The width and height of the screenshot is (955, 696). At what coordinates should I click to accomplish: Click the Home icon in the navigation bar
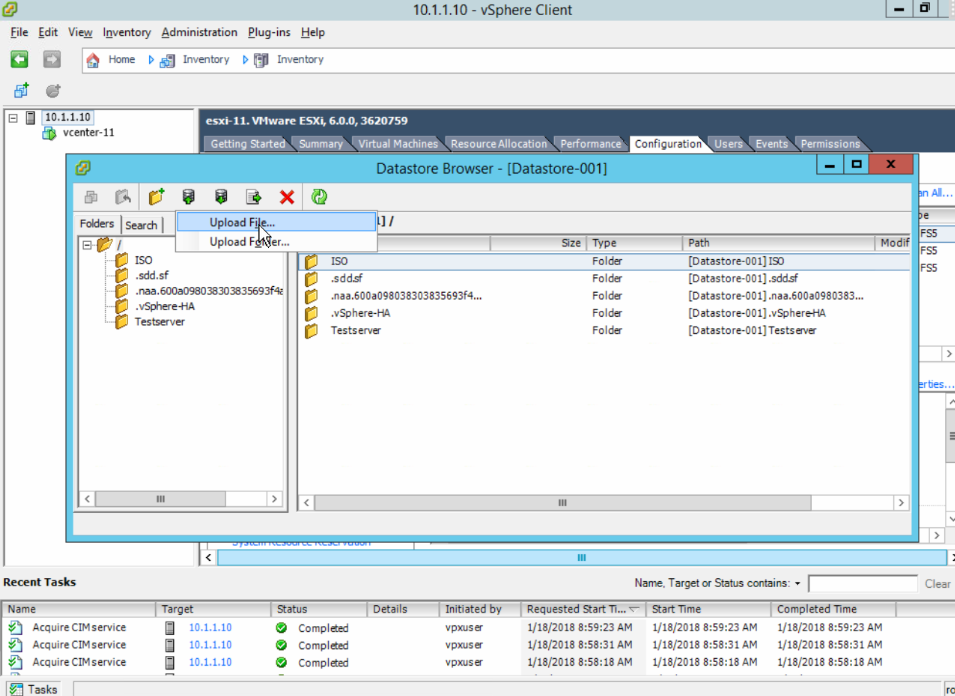coord(93,60)
